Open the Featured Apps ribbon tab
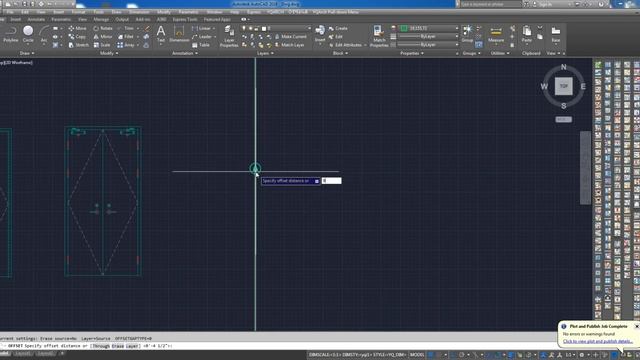This screenshot has height=360, width=640. pyautogui.click(x=217, y=19)
